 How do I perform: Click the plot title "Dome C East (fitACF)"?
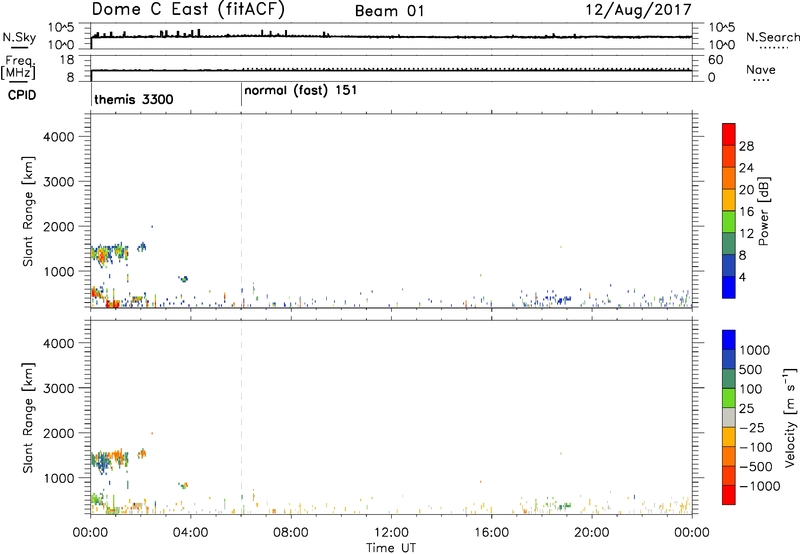tap(188, 9)
